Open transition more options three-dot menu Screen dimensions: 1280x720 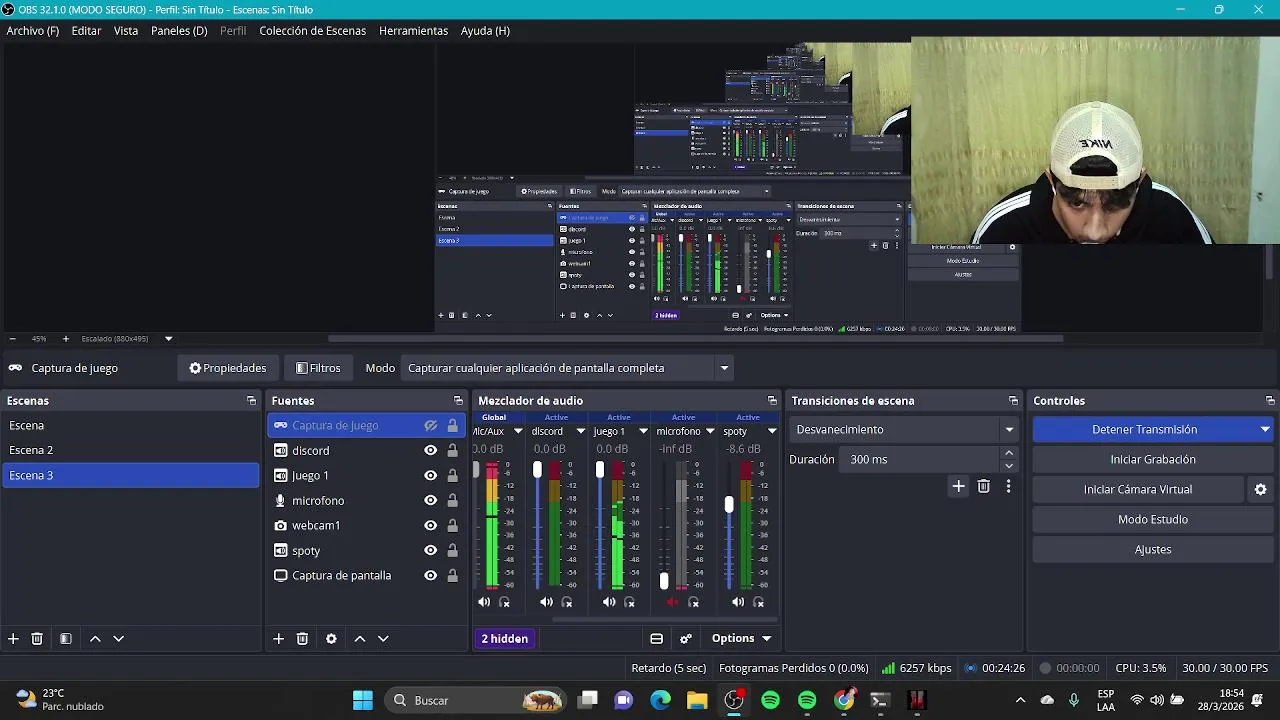click(x=1008, y=486)
